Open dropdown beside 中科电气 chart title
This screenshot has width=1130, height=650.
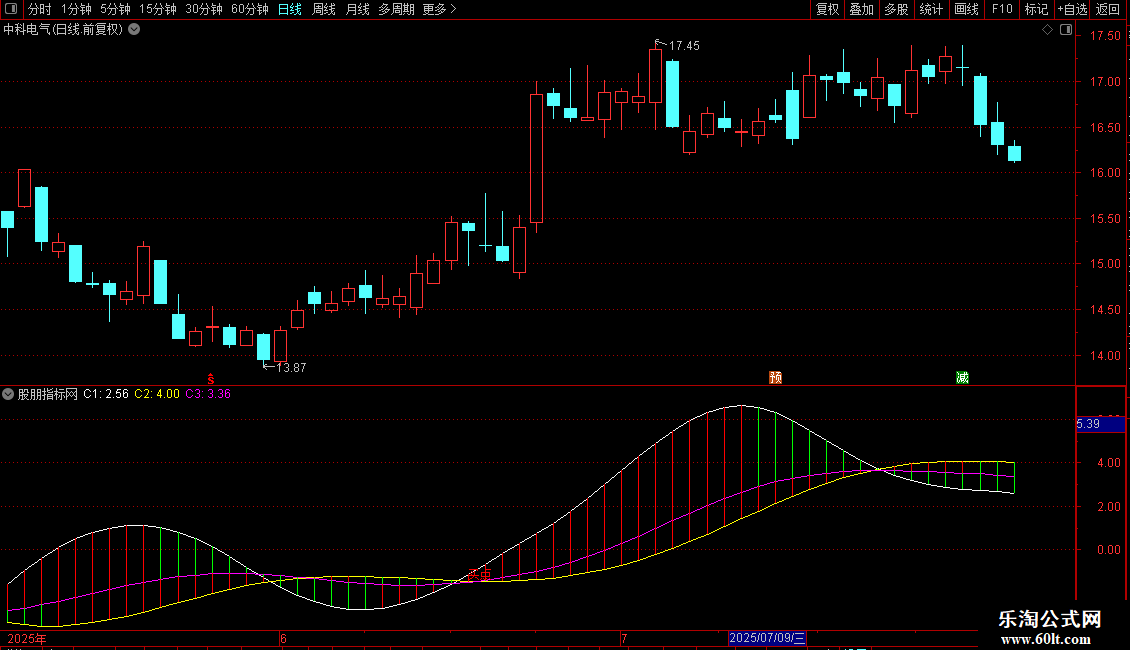(134, 30)
